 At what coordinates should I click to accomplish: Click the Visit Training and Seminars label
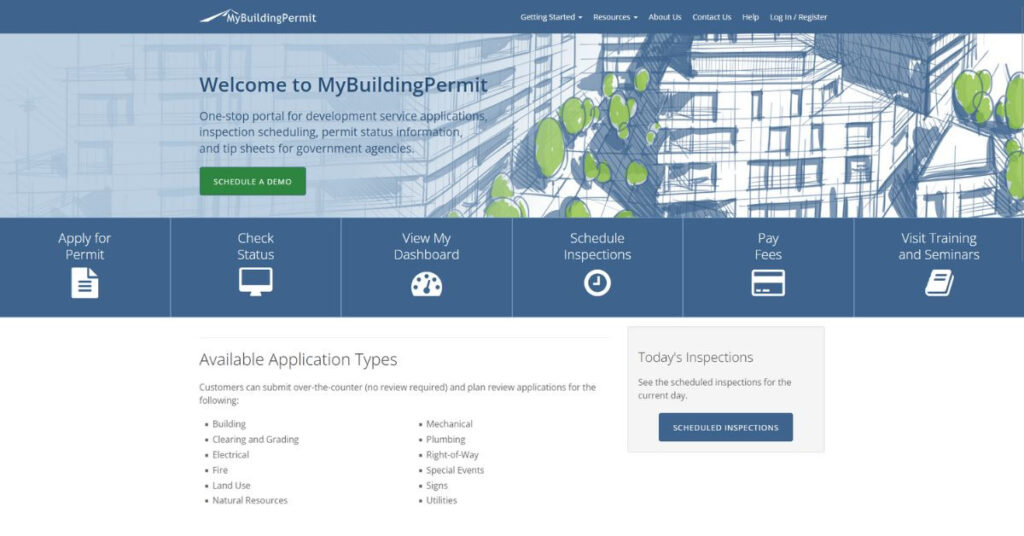(x=939, y=246)
